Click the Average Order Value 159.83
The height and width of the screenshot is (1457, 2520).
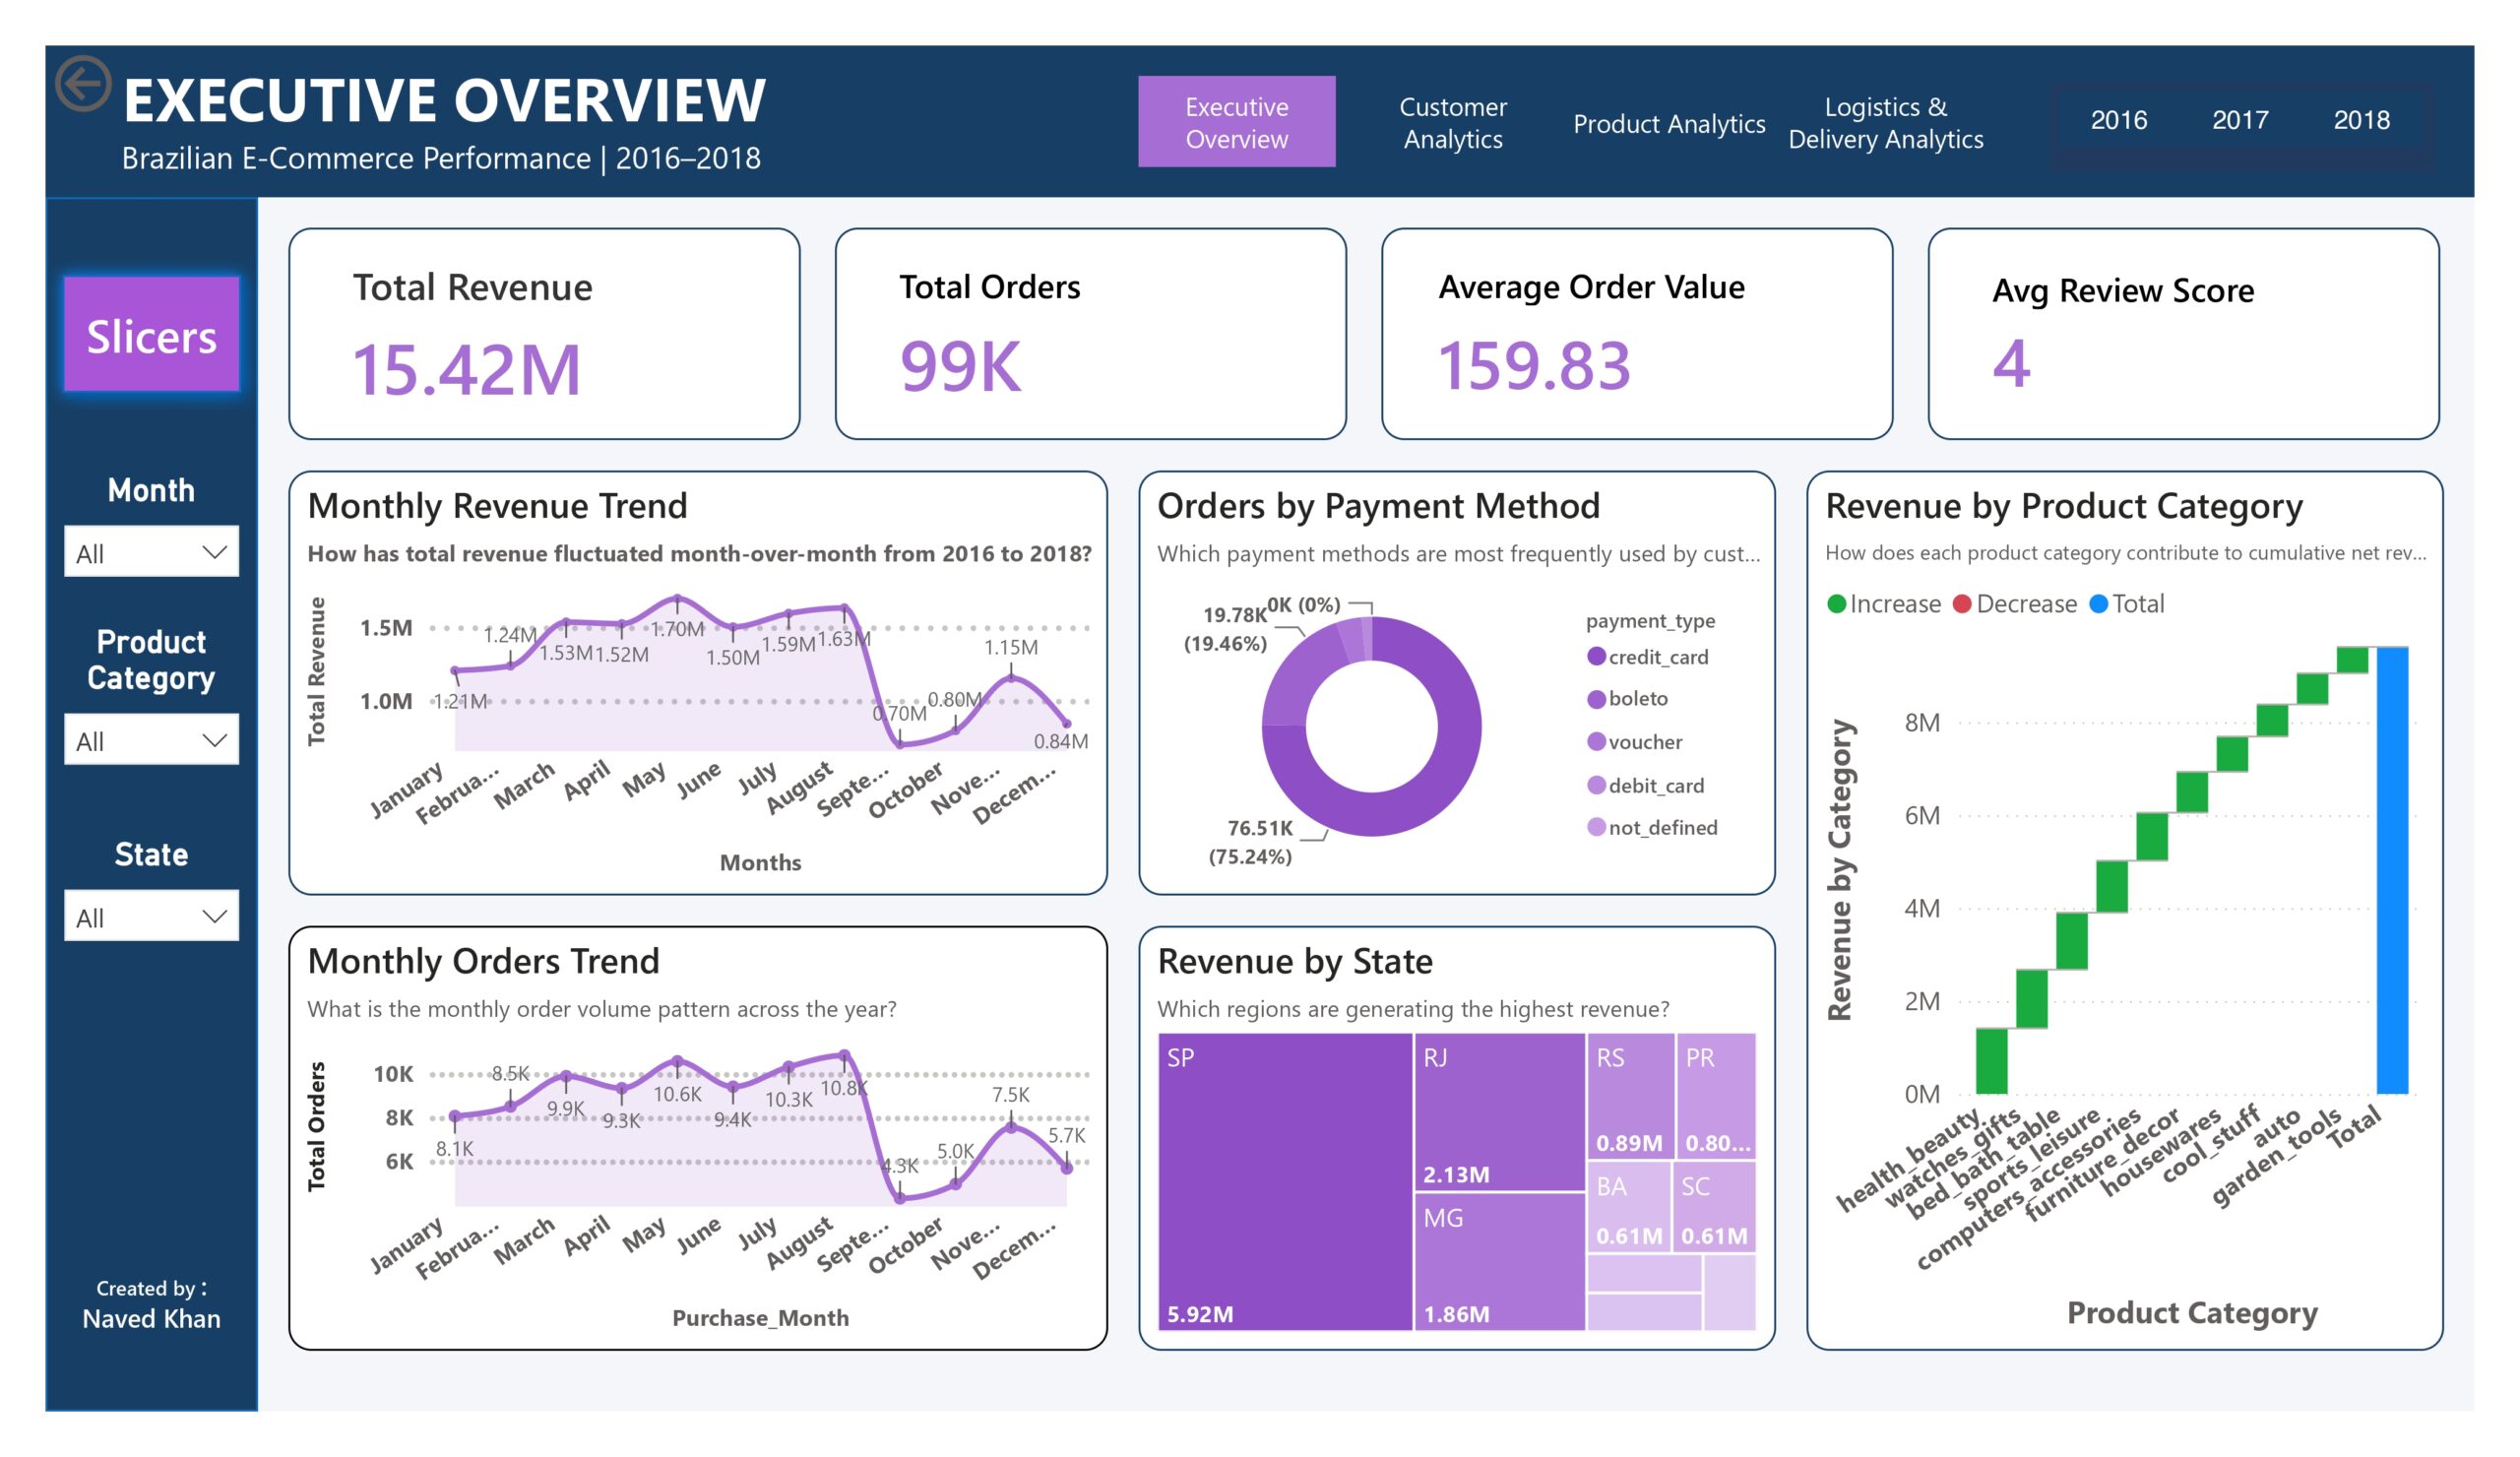tap(1534, 366)
